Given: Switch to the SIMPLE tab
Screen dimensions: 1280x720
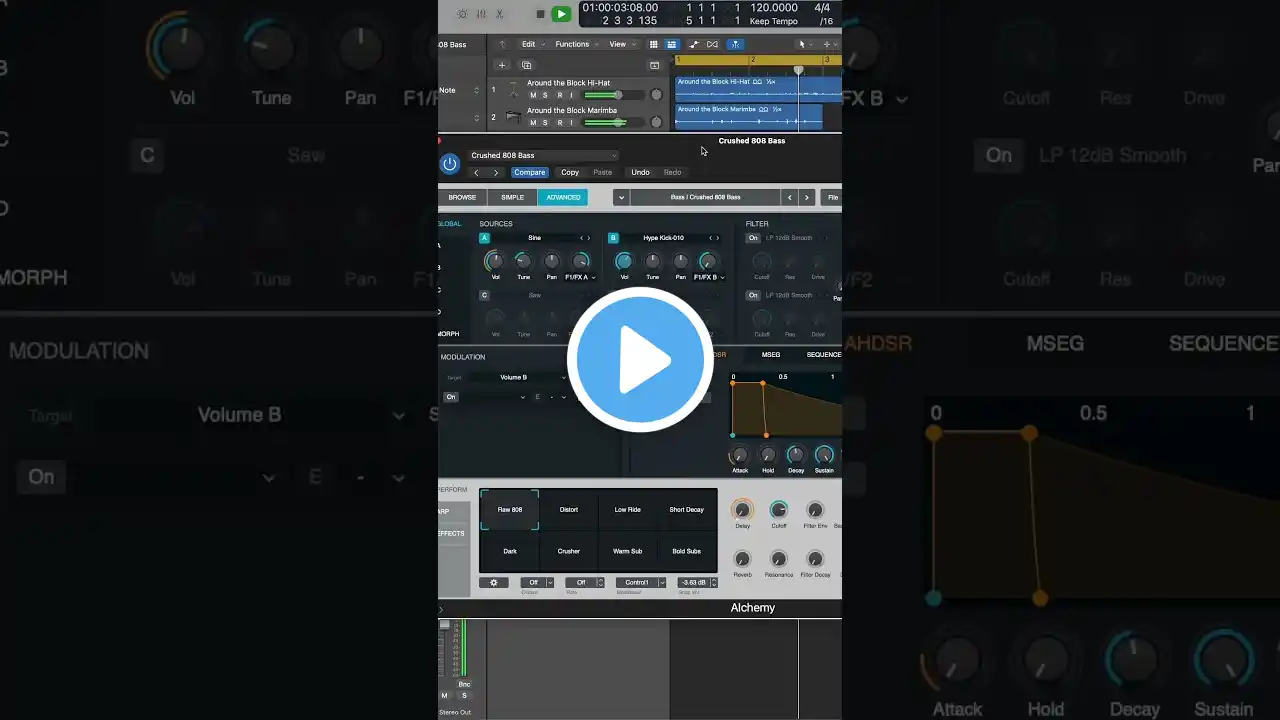Looking at the screenshot, I should [x=512, y=197].
